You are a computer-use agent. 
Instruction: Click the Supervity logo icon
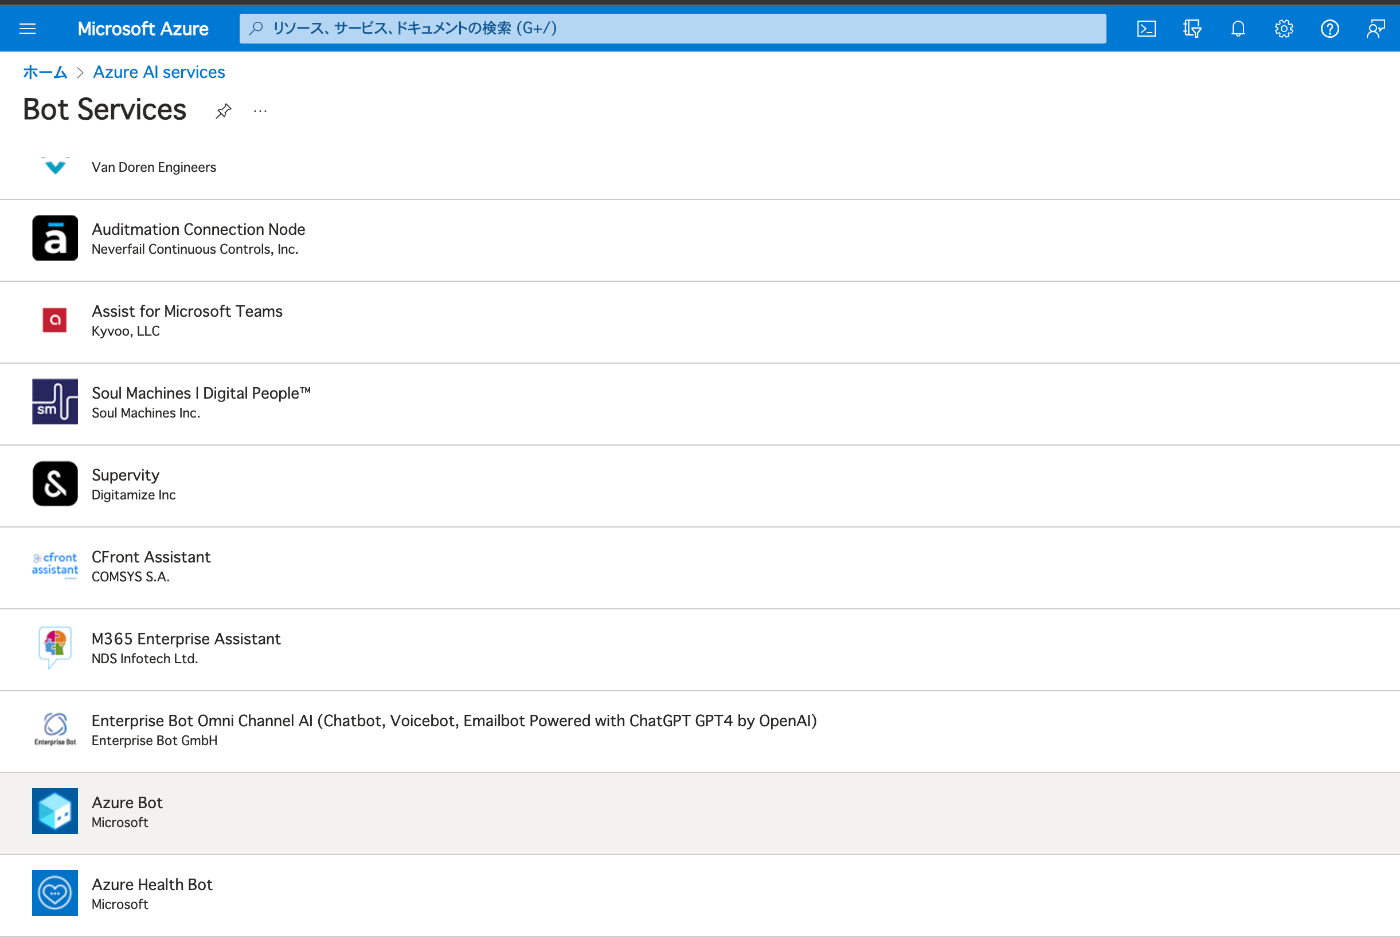55,483
